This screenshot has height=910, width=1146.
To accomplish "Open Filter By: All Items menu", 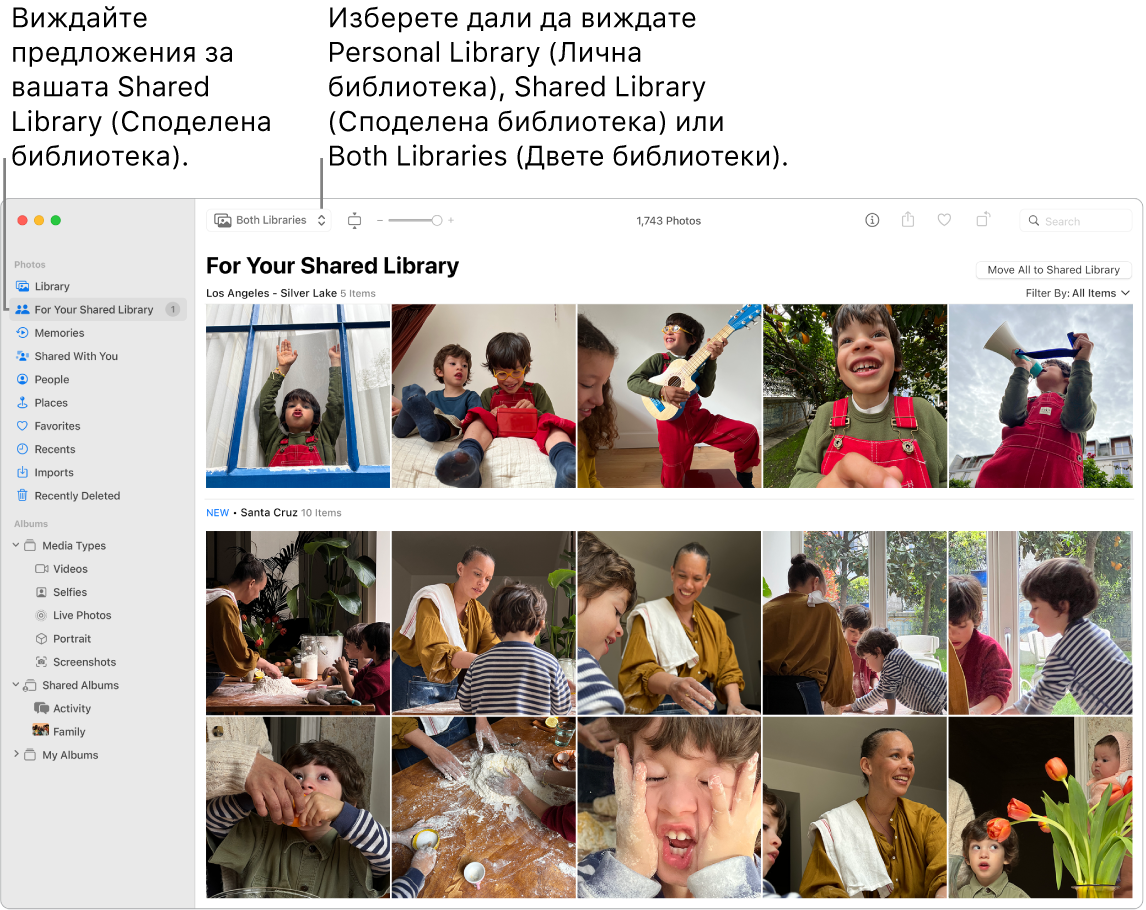I will point(1077,293).
